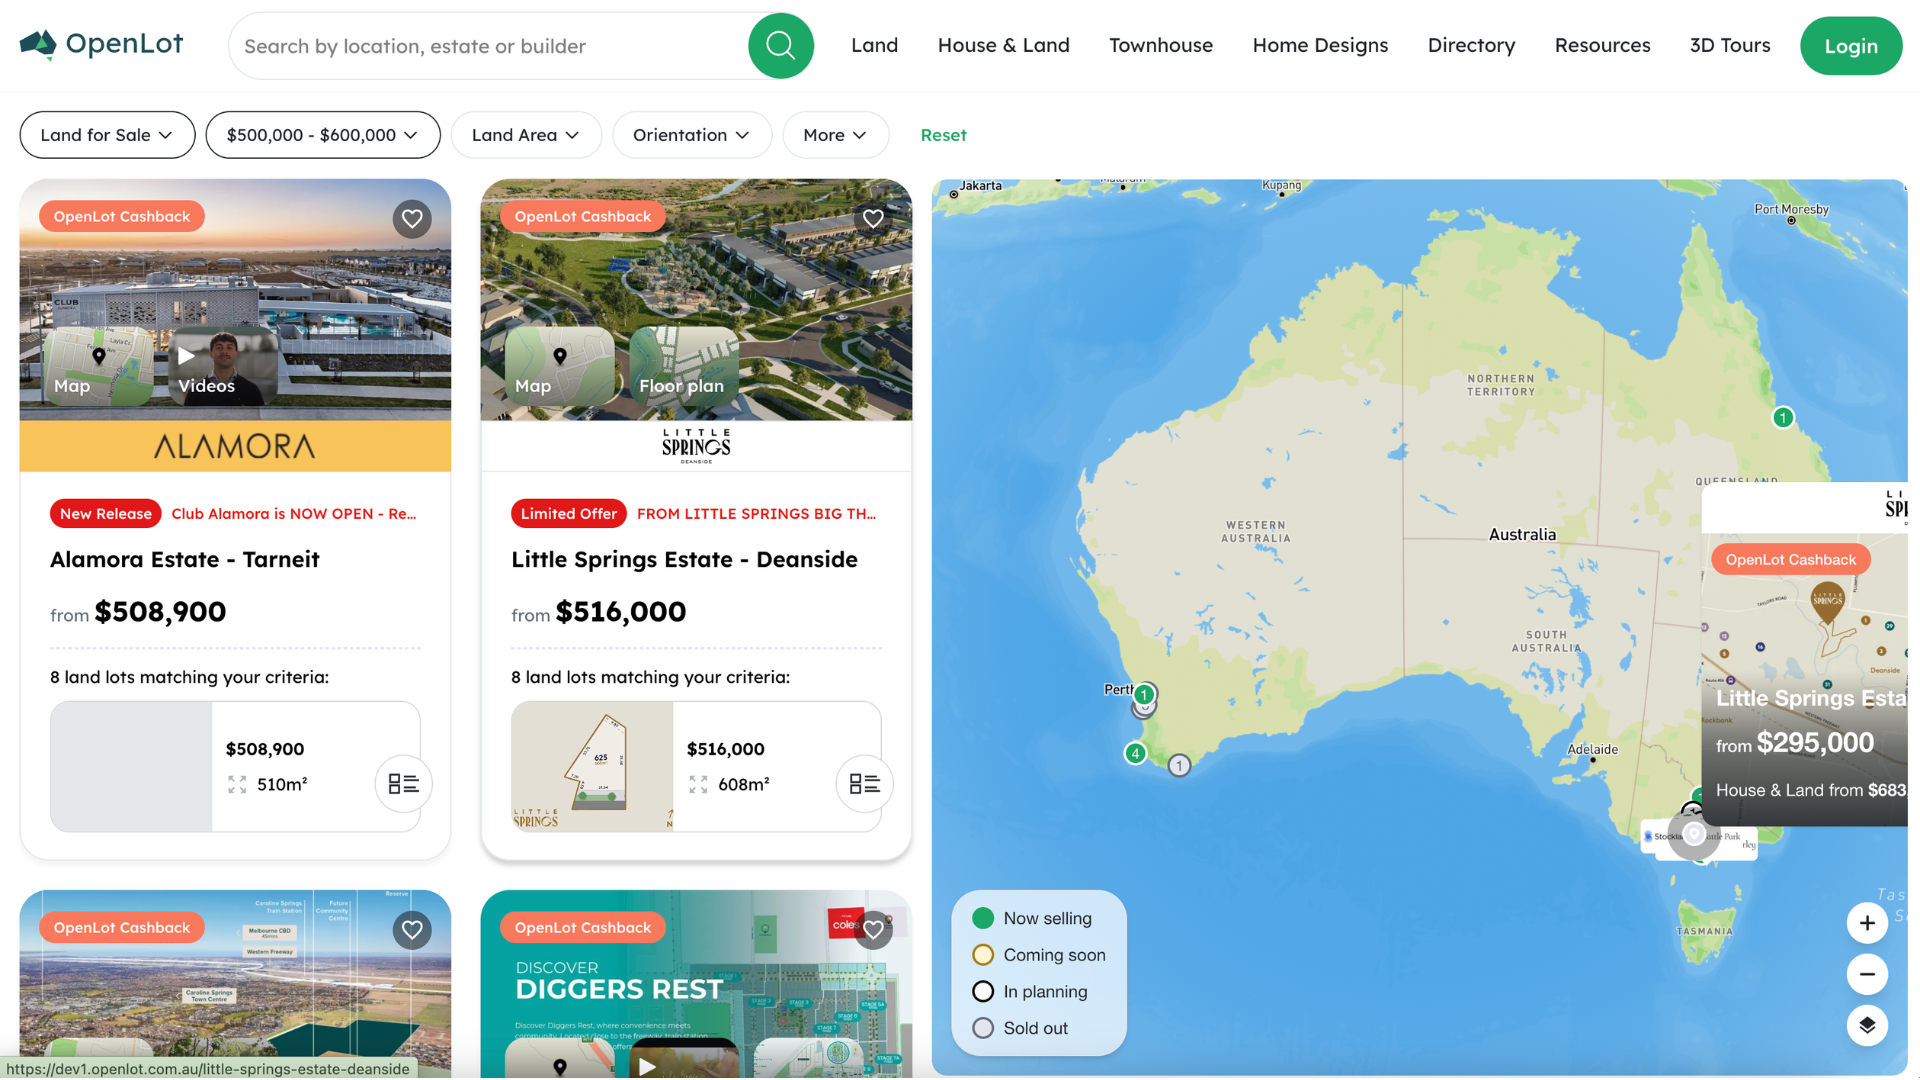Zoom in on the map

[x=1867, y=923]
